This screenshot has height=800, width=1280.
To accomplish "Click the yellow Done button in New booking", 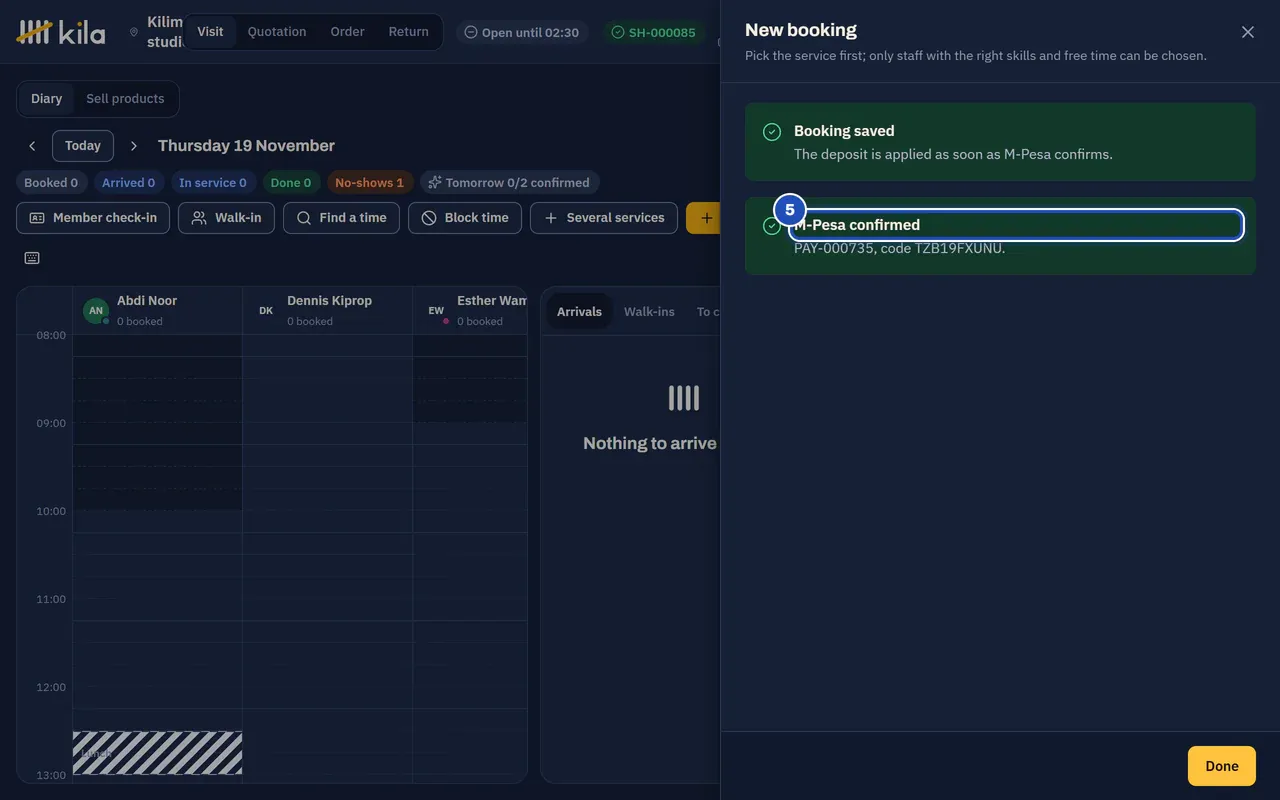I will [1222, 766].
